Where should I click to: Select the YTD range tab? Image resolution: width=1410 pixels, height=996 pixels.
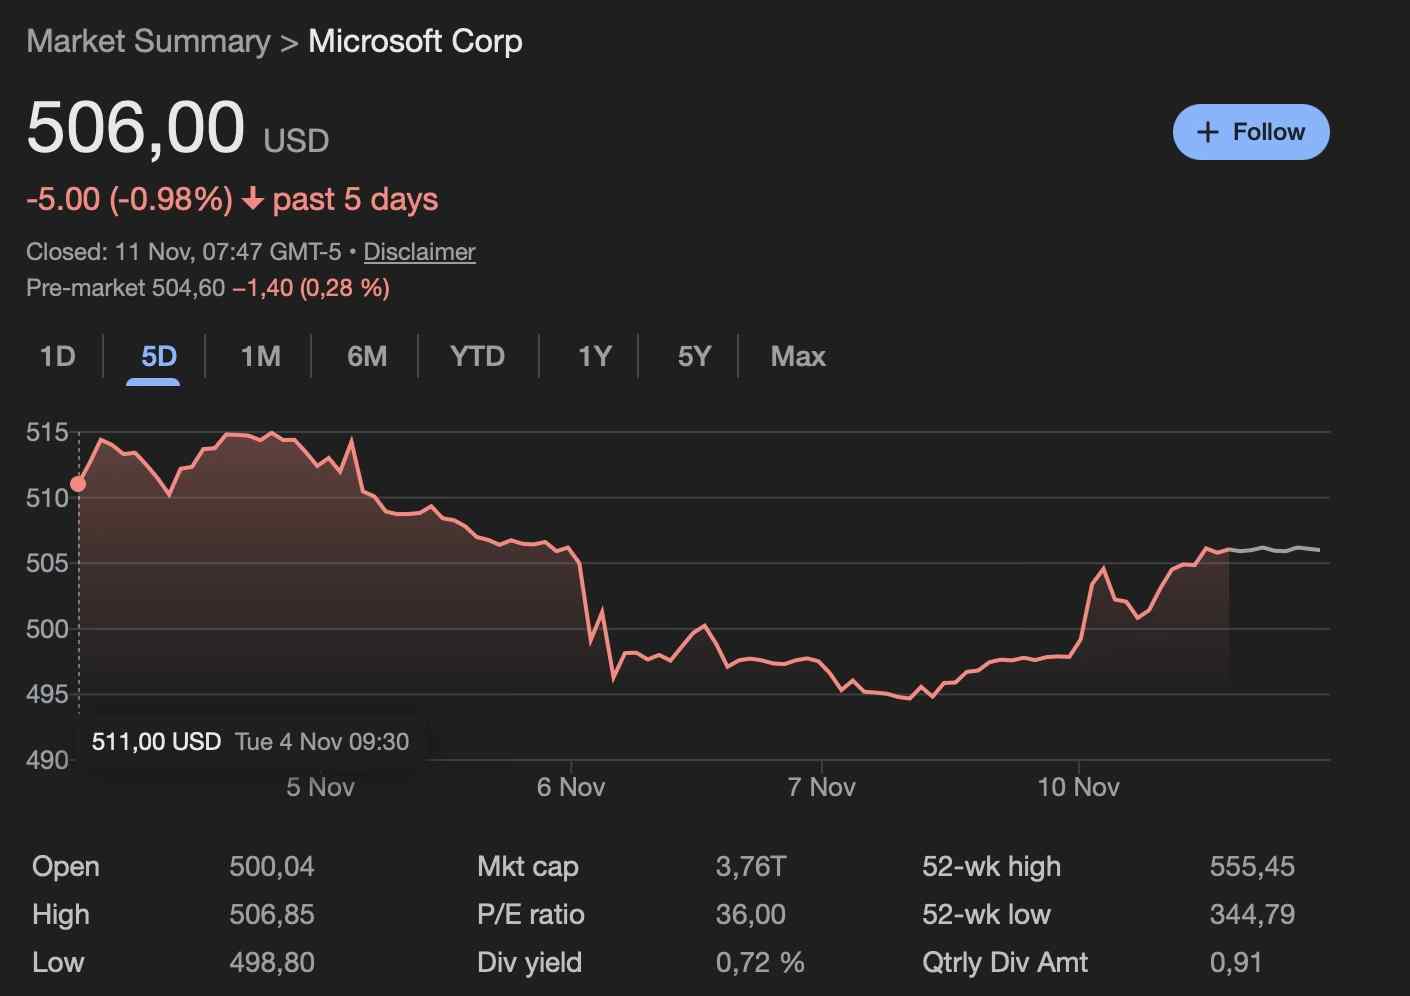[x=477, y=356]
